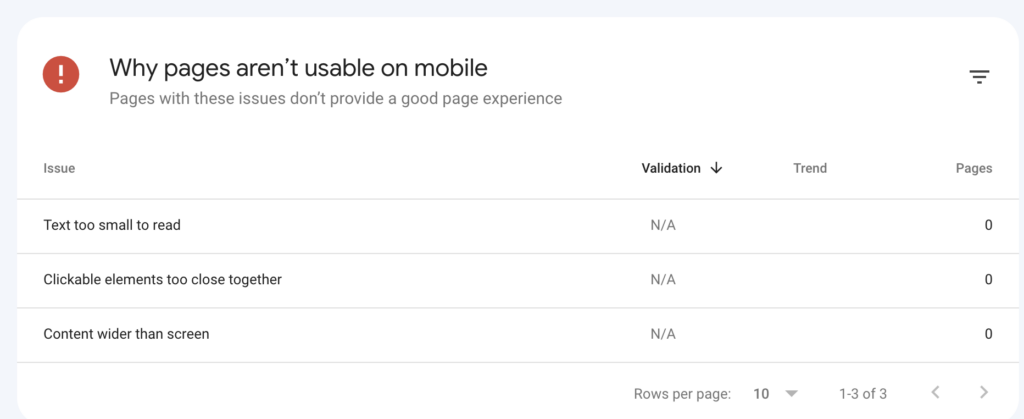Select the rows per page value 10

coord(761,393)
